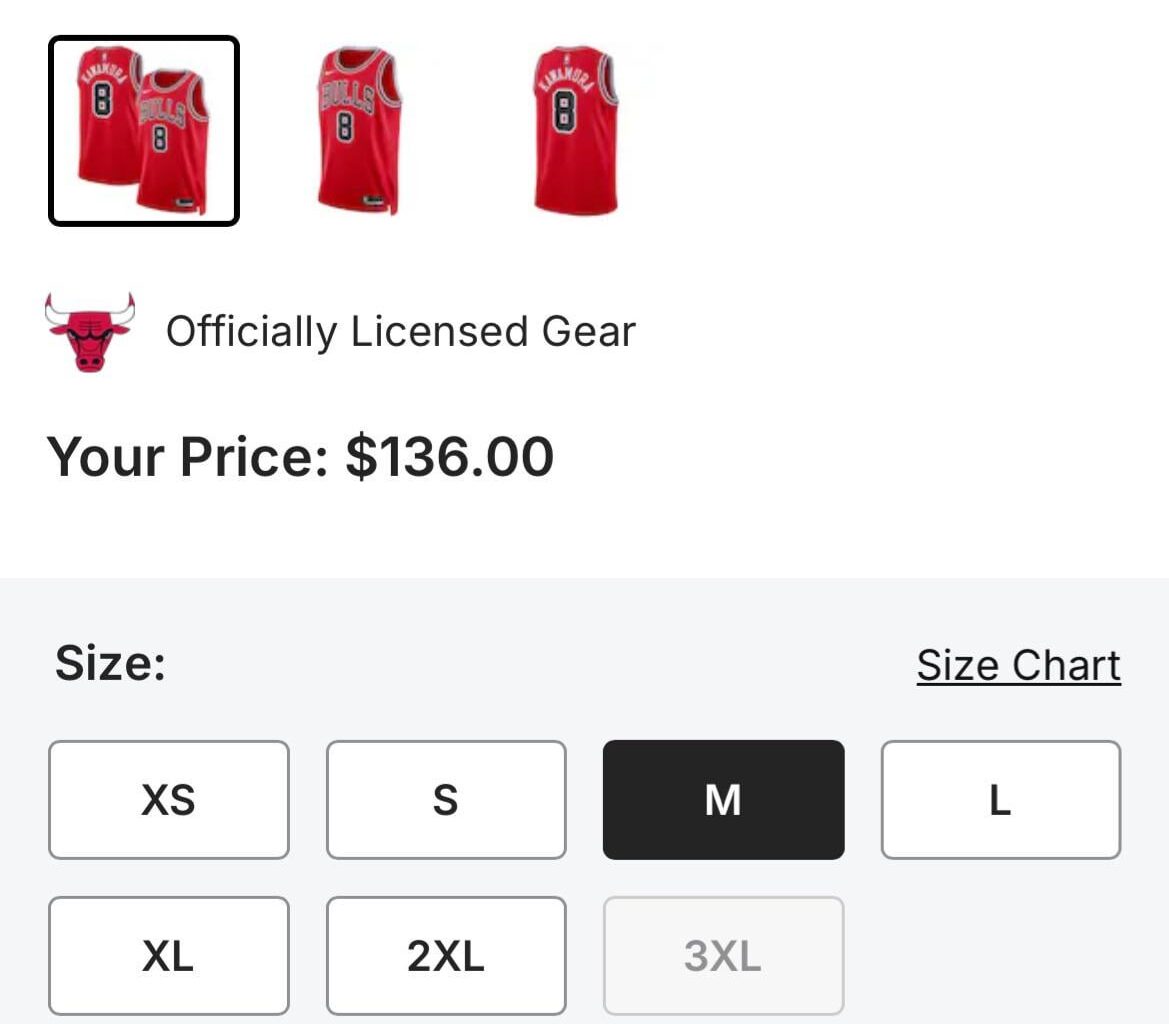Click the Officially Licensed Gear label
1169x1024 pixels.
pyautogui.click(x=403, y=331)
